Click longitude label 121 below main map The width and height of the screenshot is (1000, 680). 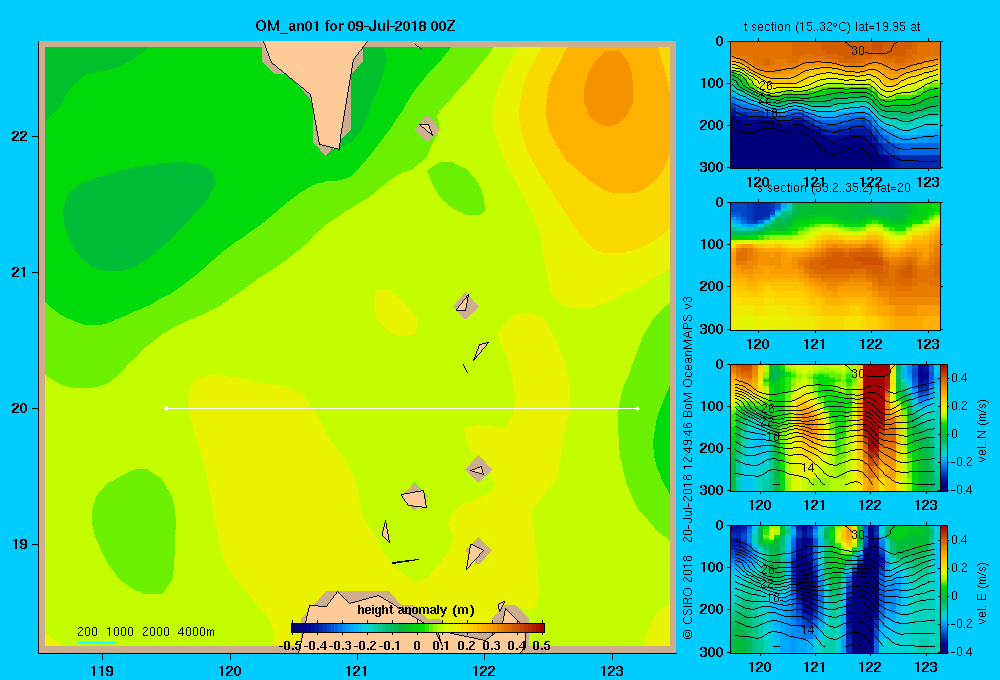click(x=357, y=670)
